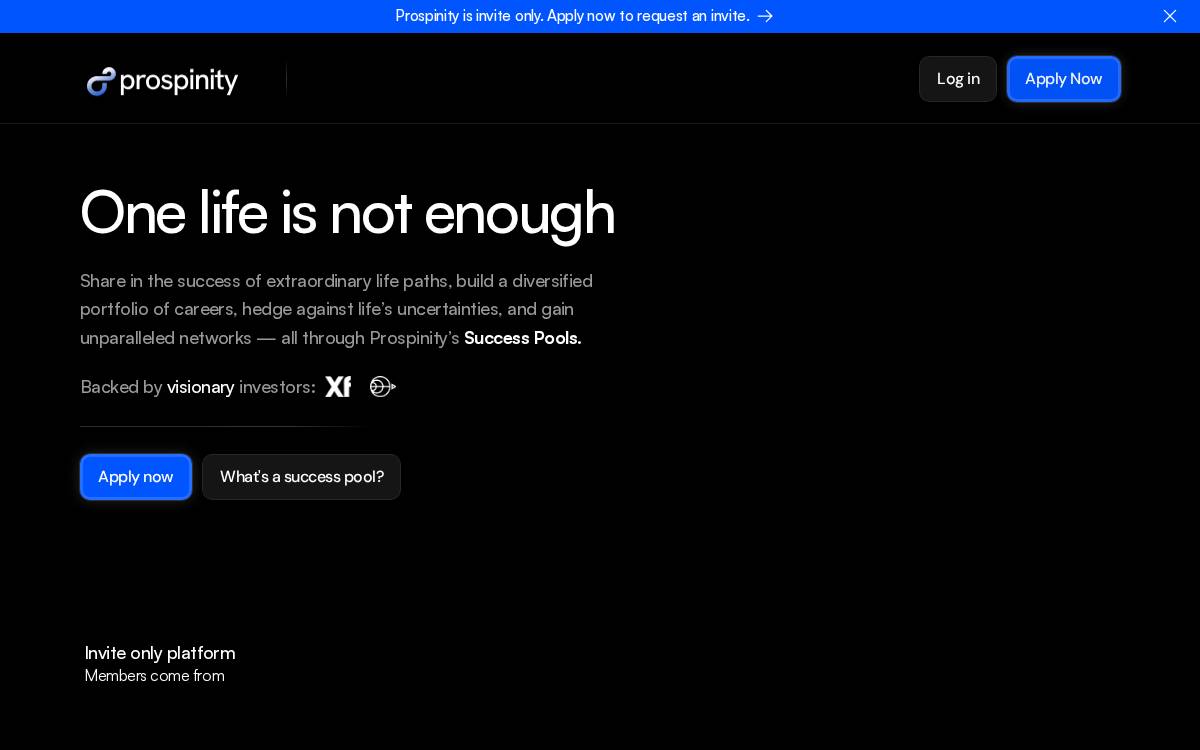Close the invite-only announcement banner
1200x750 pixels.
(1169, 16)
